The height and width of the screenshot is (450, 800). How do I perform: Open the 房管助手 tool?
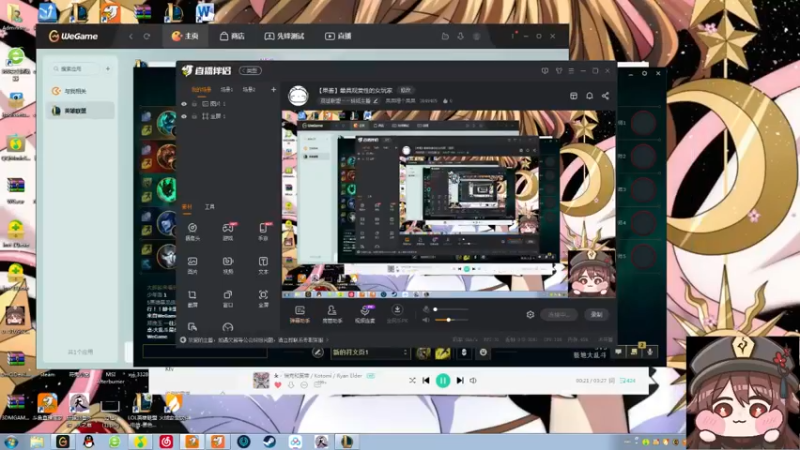coord(332,314)
